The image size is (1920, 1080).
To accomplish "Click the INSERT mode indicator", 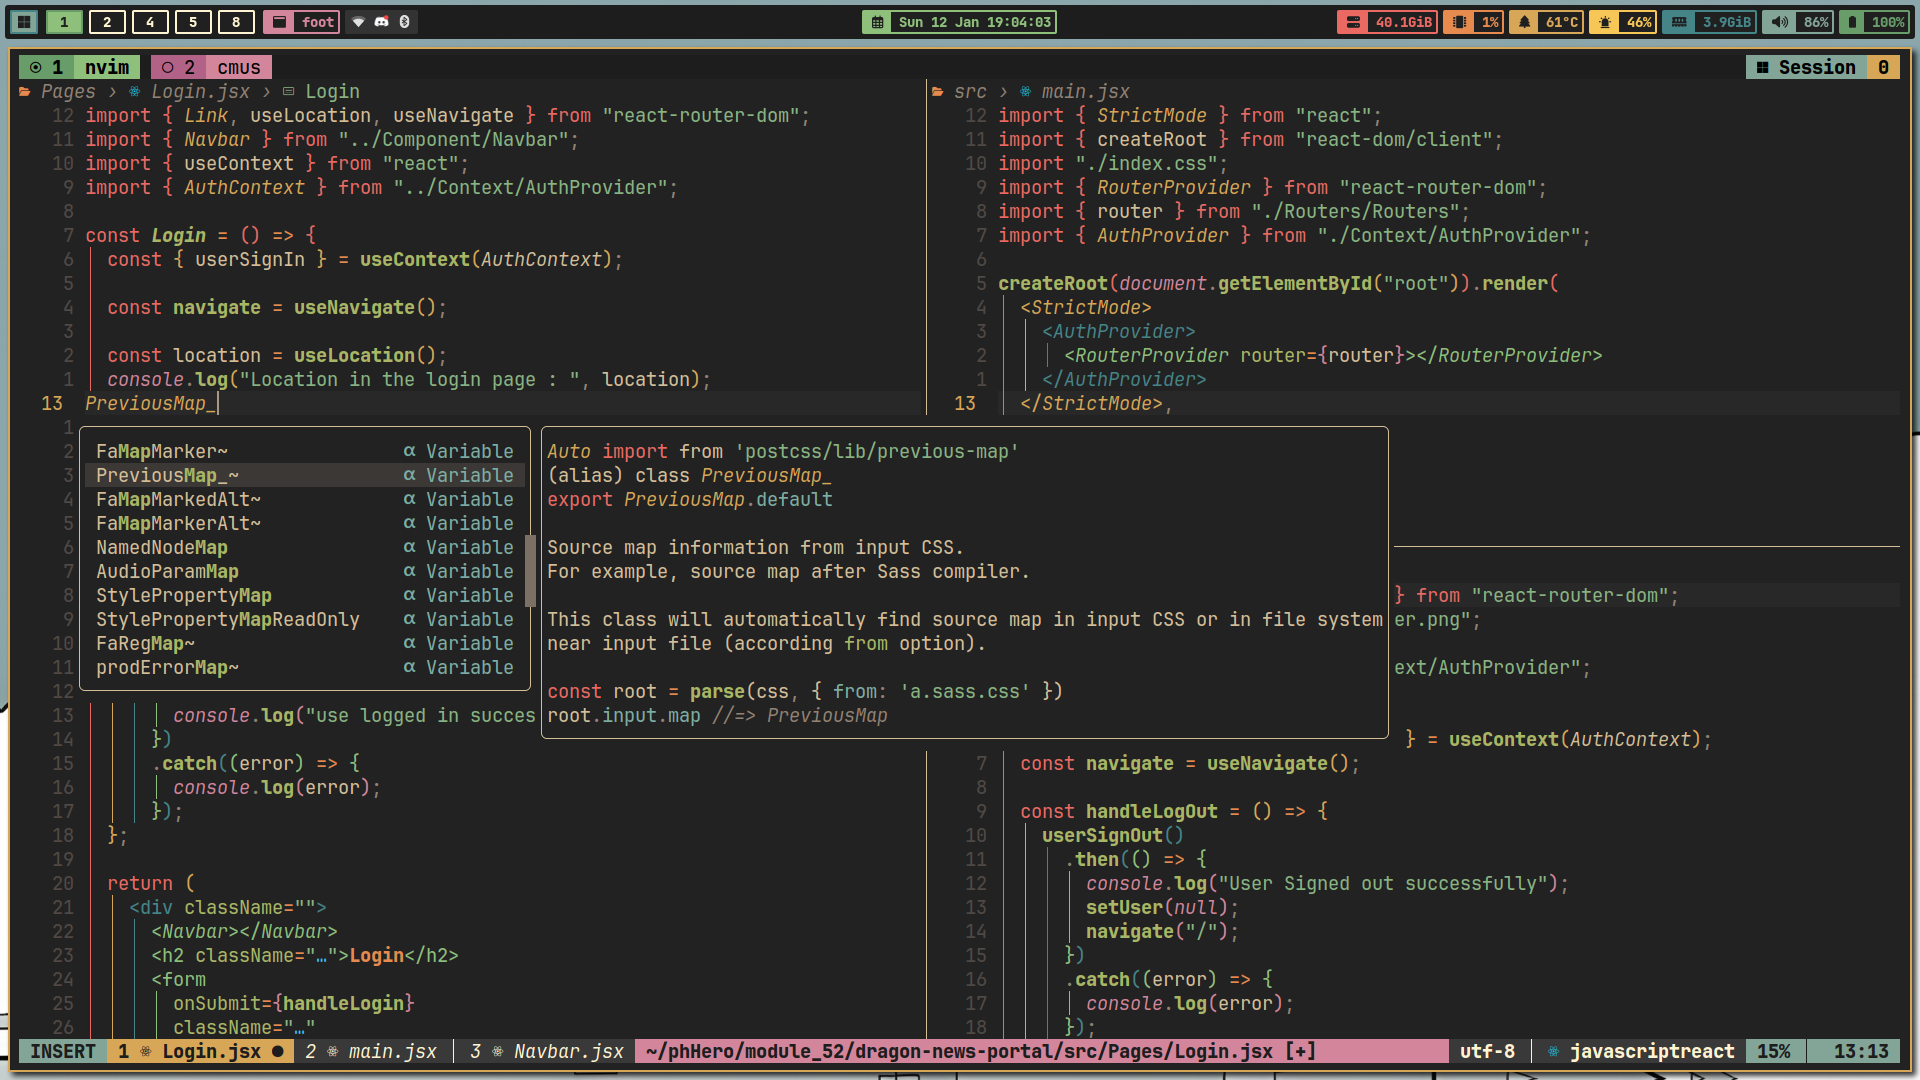I will coord(62,1051).
